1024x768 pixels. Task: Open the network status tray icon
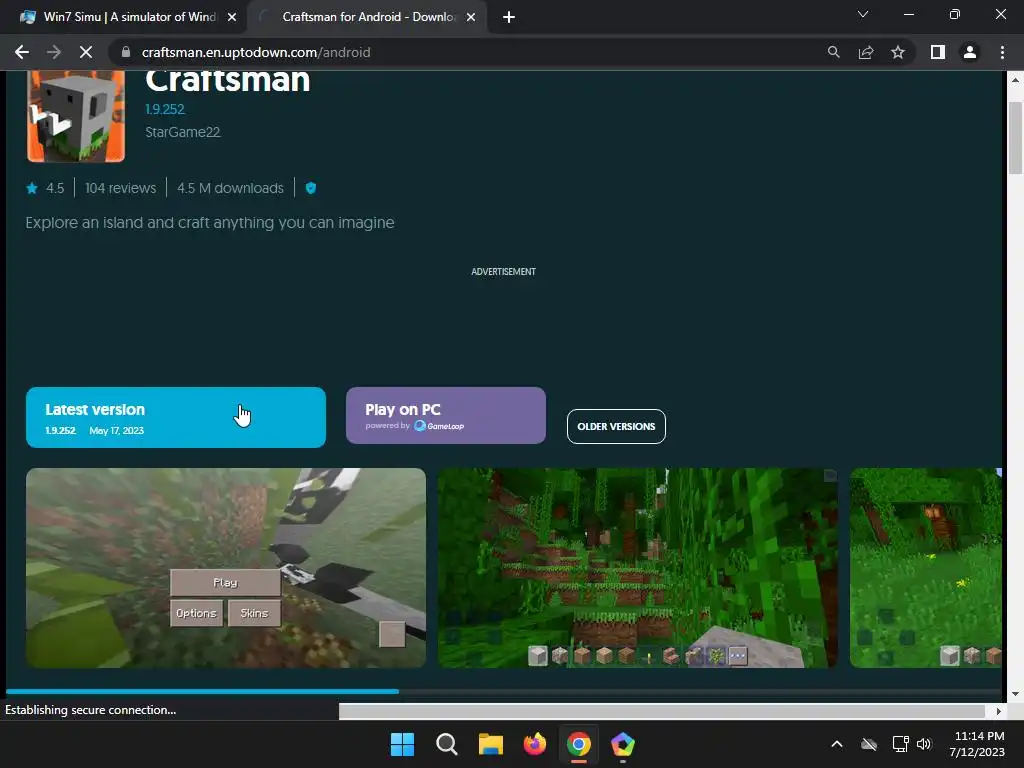click(901, 744)
